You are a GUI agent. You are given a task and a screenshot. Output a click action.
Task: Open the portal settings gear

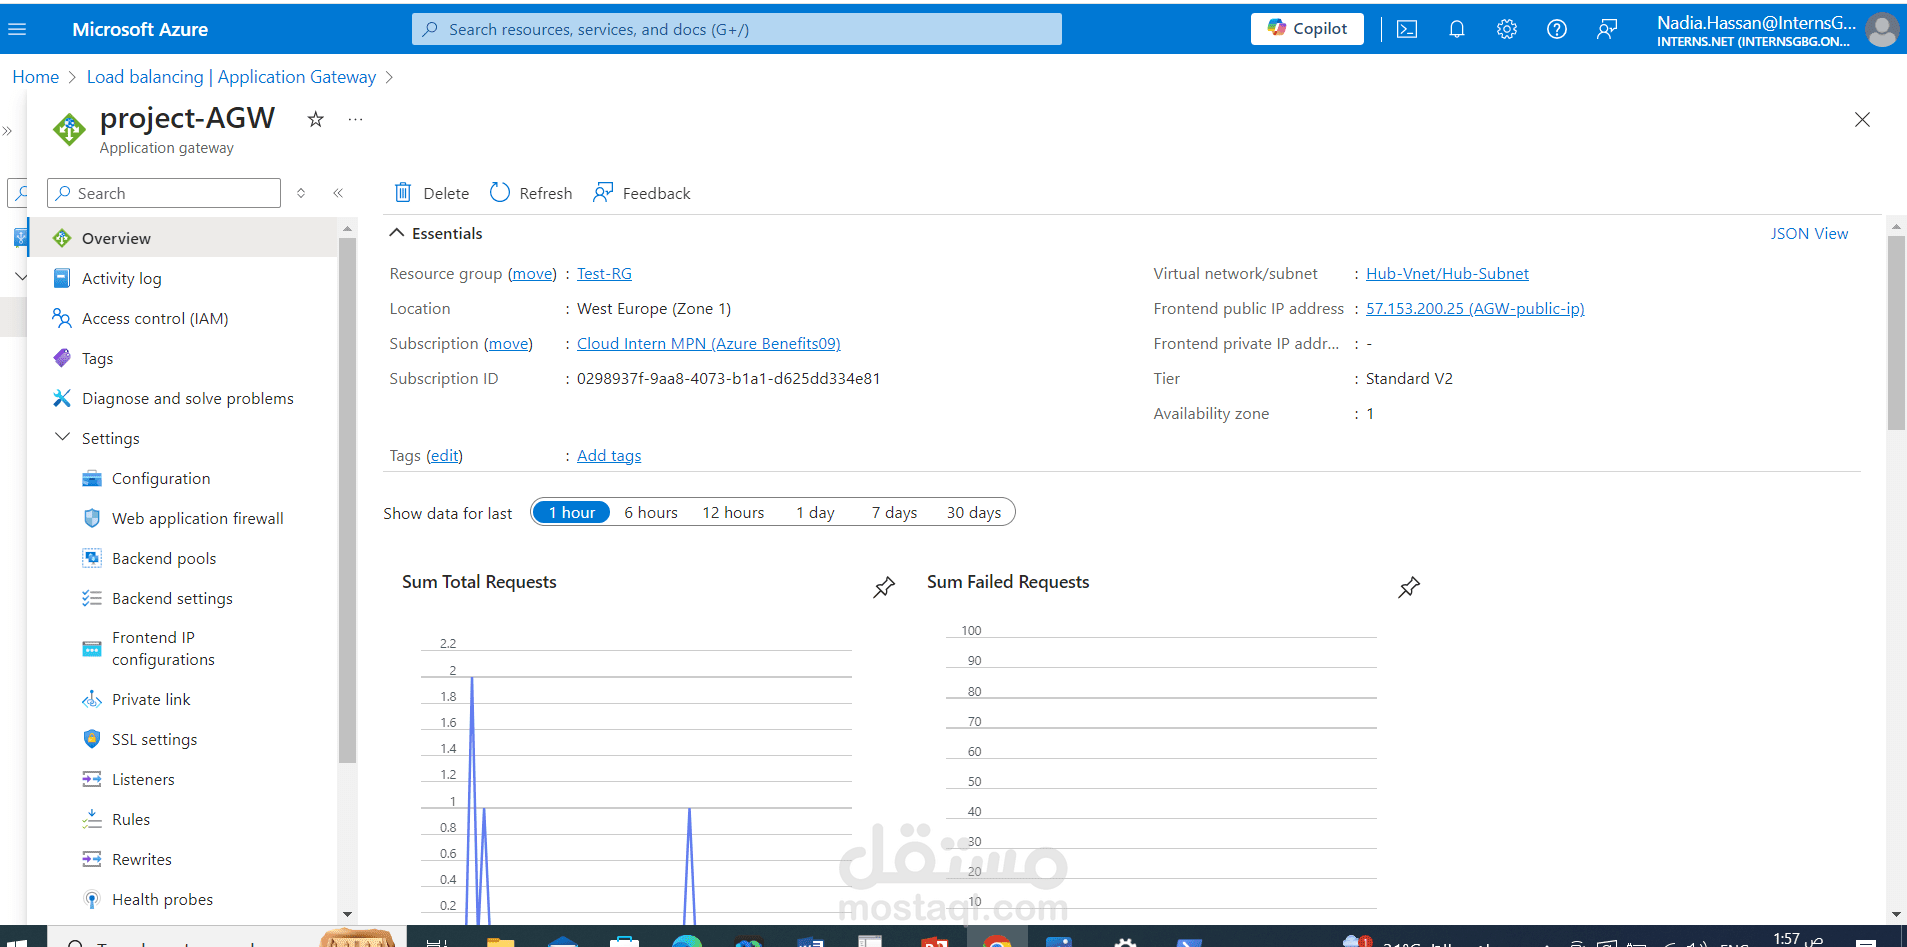[x=1506, y=29]
